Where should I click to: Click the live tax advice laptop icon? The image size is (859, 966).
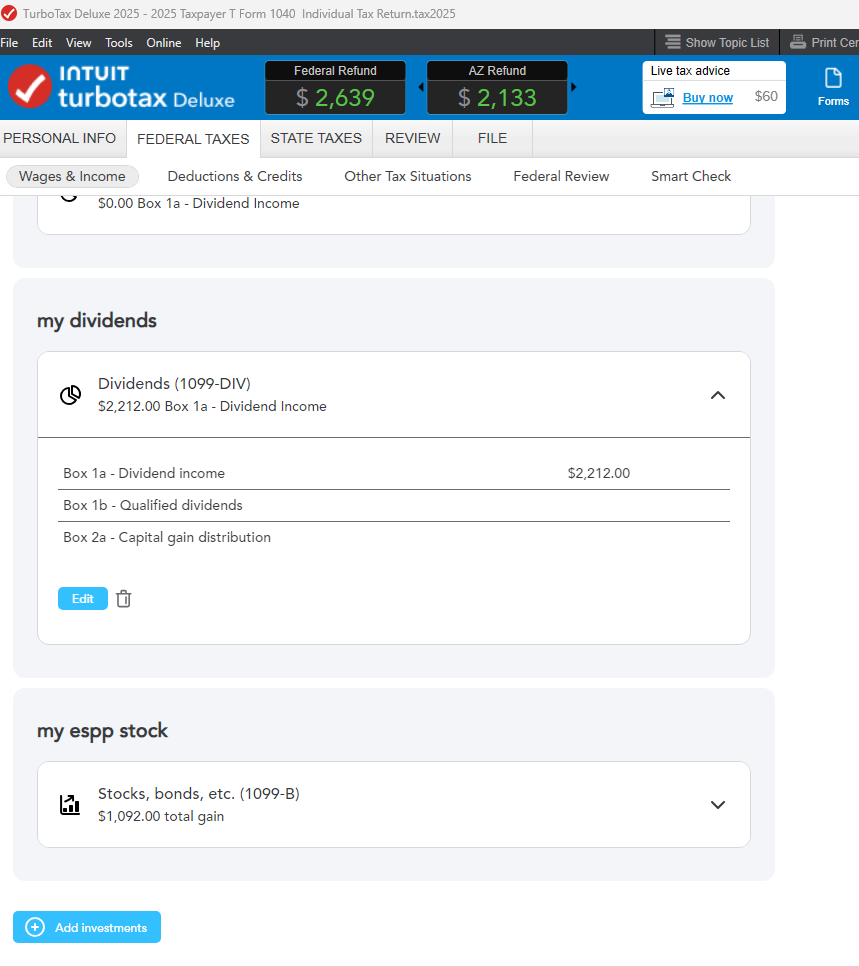click(662, 98)
